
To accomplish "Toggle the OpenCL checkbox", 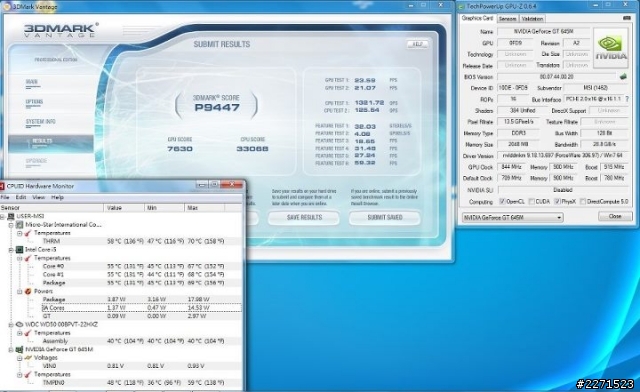I will (x=502, y=201).
